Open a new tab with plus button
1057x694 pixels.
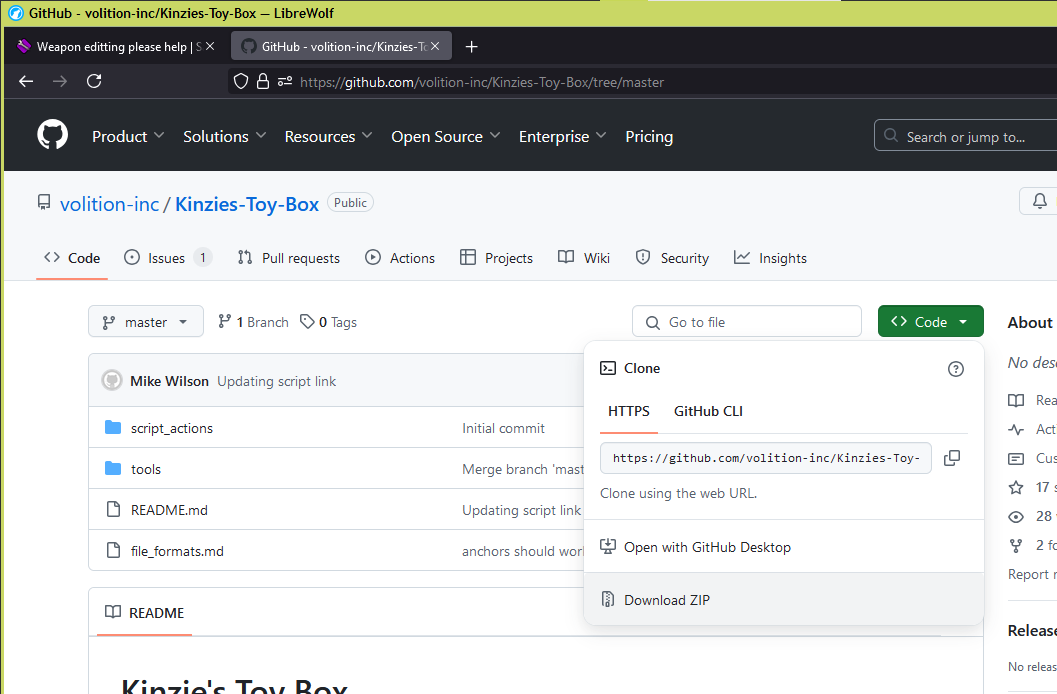point(472,46)
